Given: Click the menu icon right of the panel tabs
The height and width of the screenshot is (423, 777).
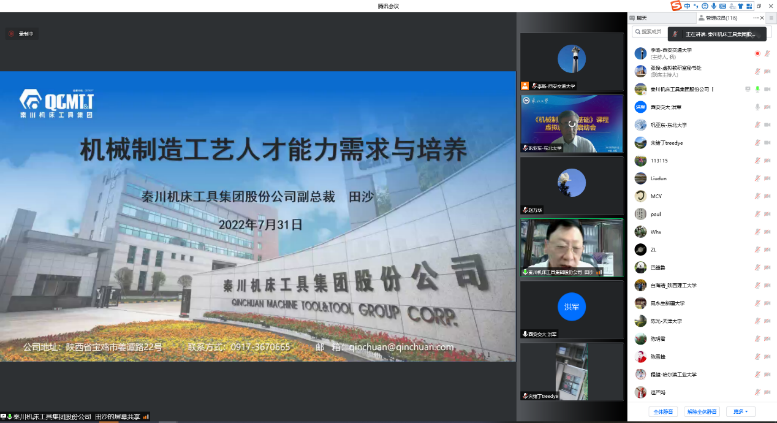Looking at the screenshot, I should pyautogui.click(x=771, y=18).
